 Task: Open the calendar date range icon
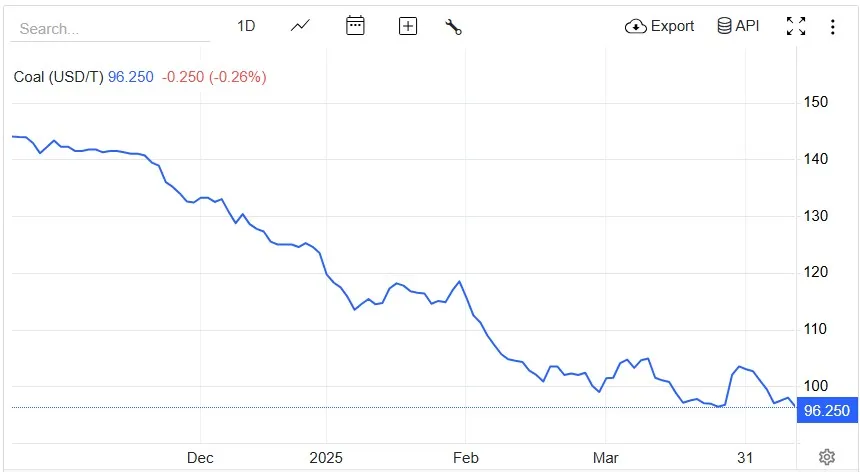click(x=355, y=26)
